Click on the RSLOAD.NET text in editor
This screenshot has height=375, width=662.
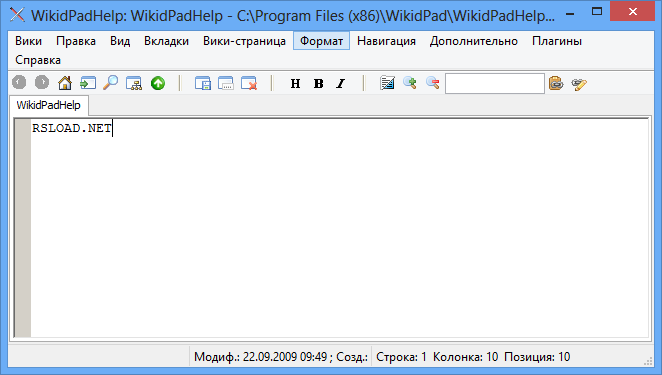pos(71,128)
